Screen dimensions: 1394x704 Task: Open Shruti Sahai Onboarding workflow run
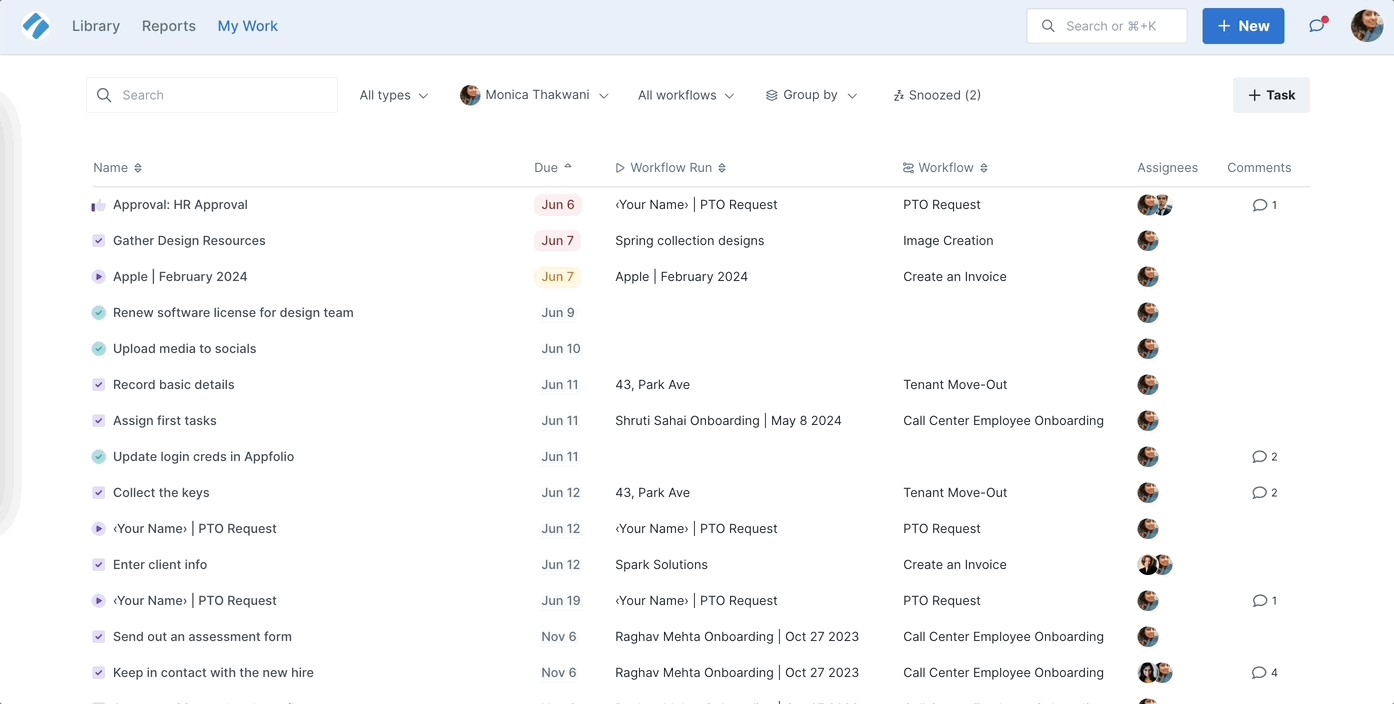click(728, 421)
